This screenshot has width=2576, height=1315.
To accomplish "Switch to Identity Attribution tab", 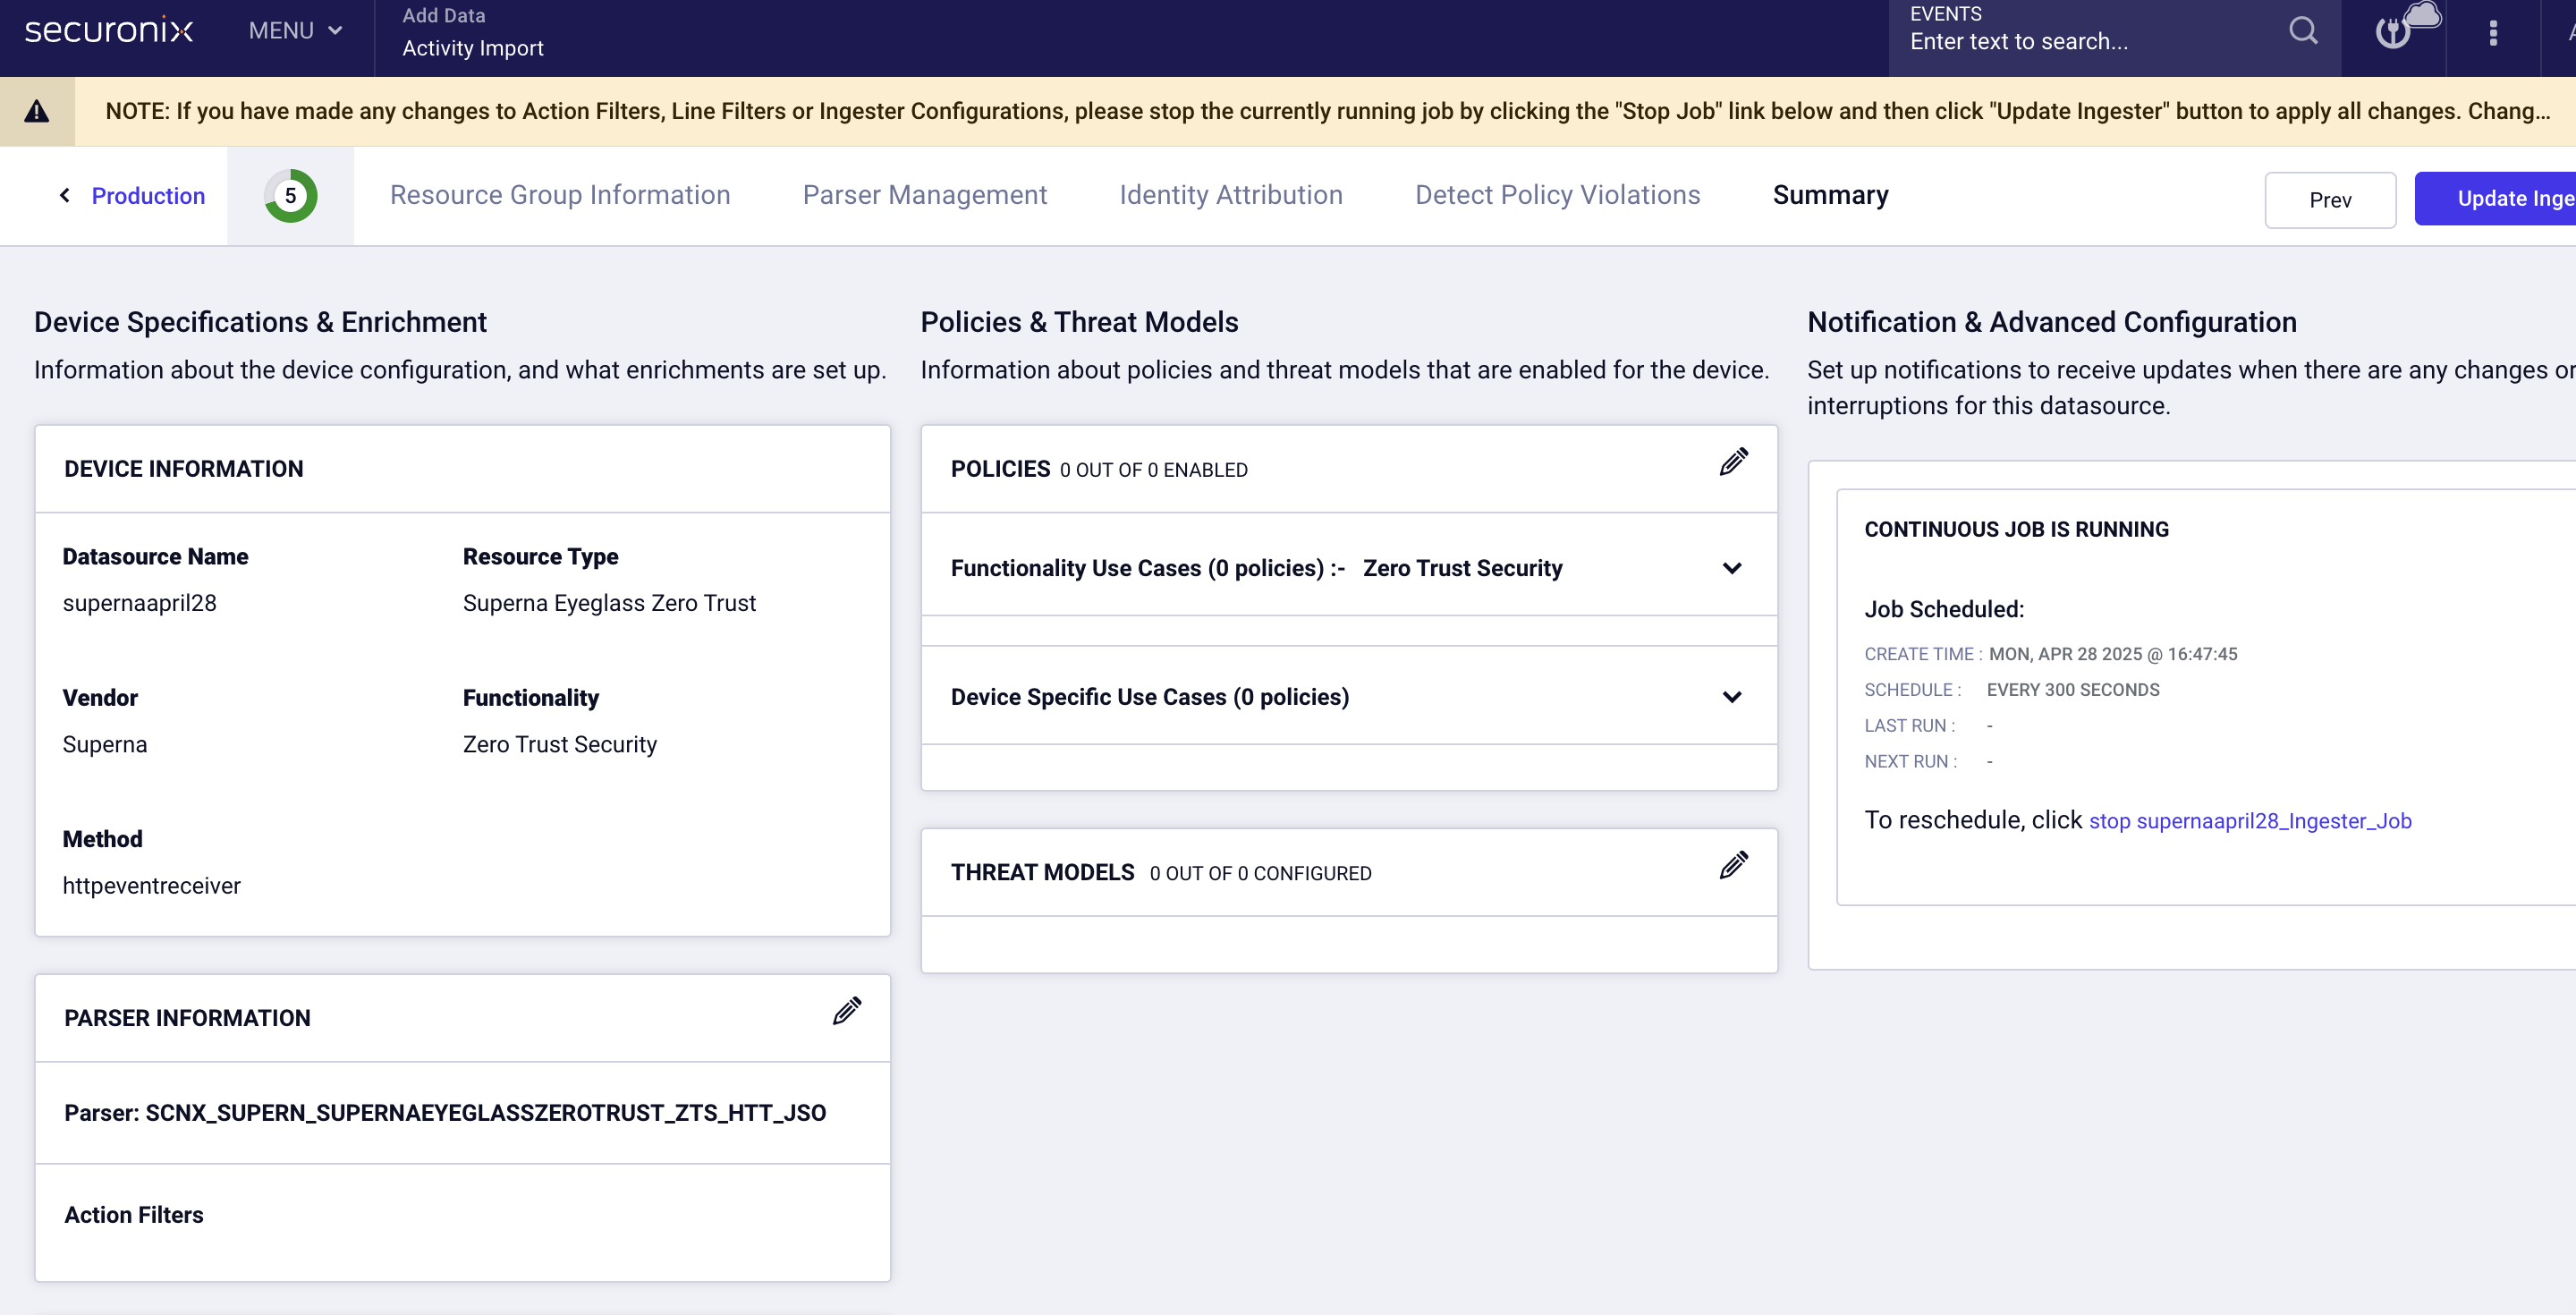I will coord(1231,195).
